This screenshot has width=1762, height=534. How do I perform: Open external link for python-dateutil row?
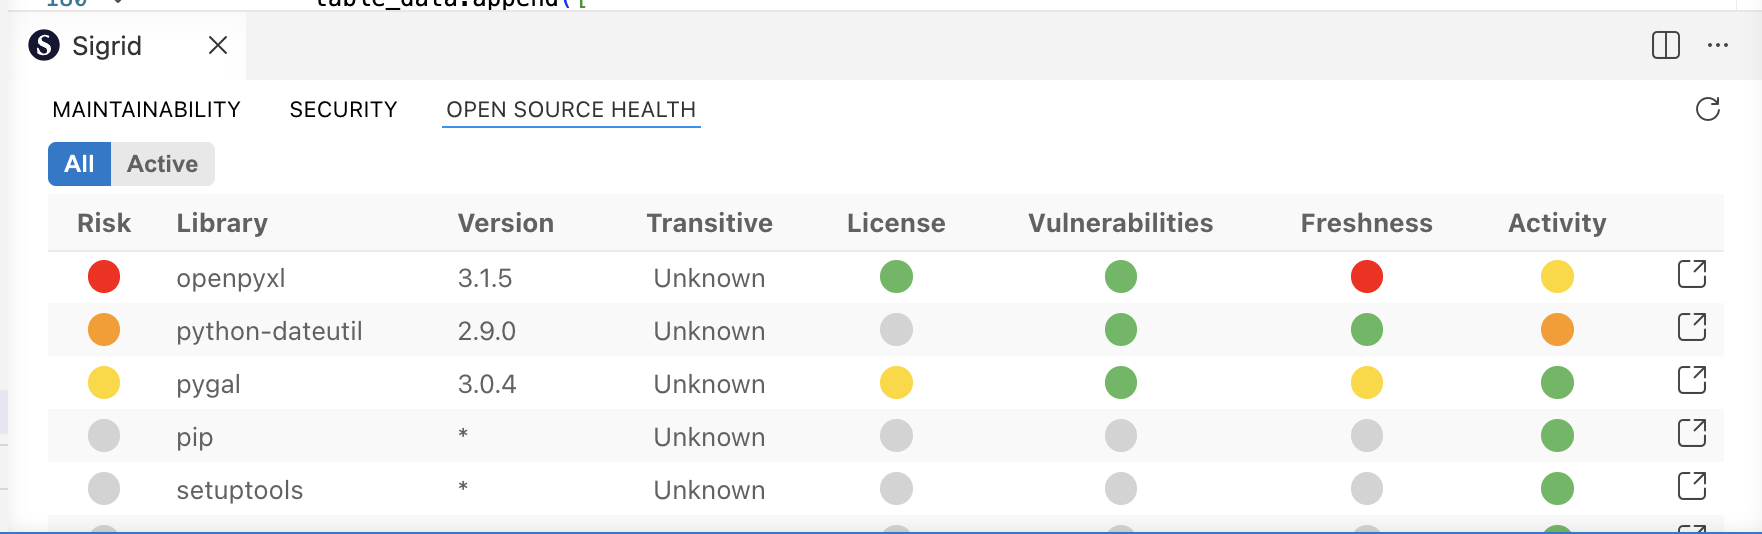click(x=1691, y=327)
